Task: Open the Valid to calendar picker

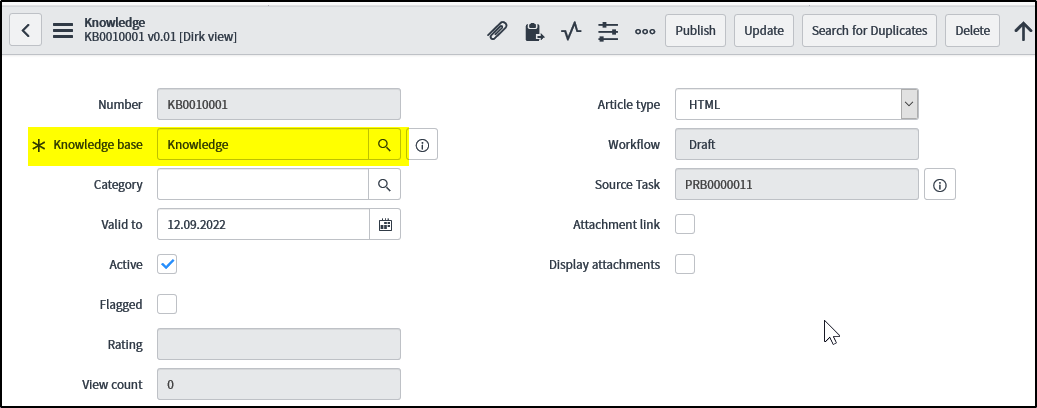Action: coord(385,224)
